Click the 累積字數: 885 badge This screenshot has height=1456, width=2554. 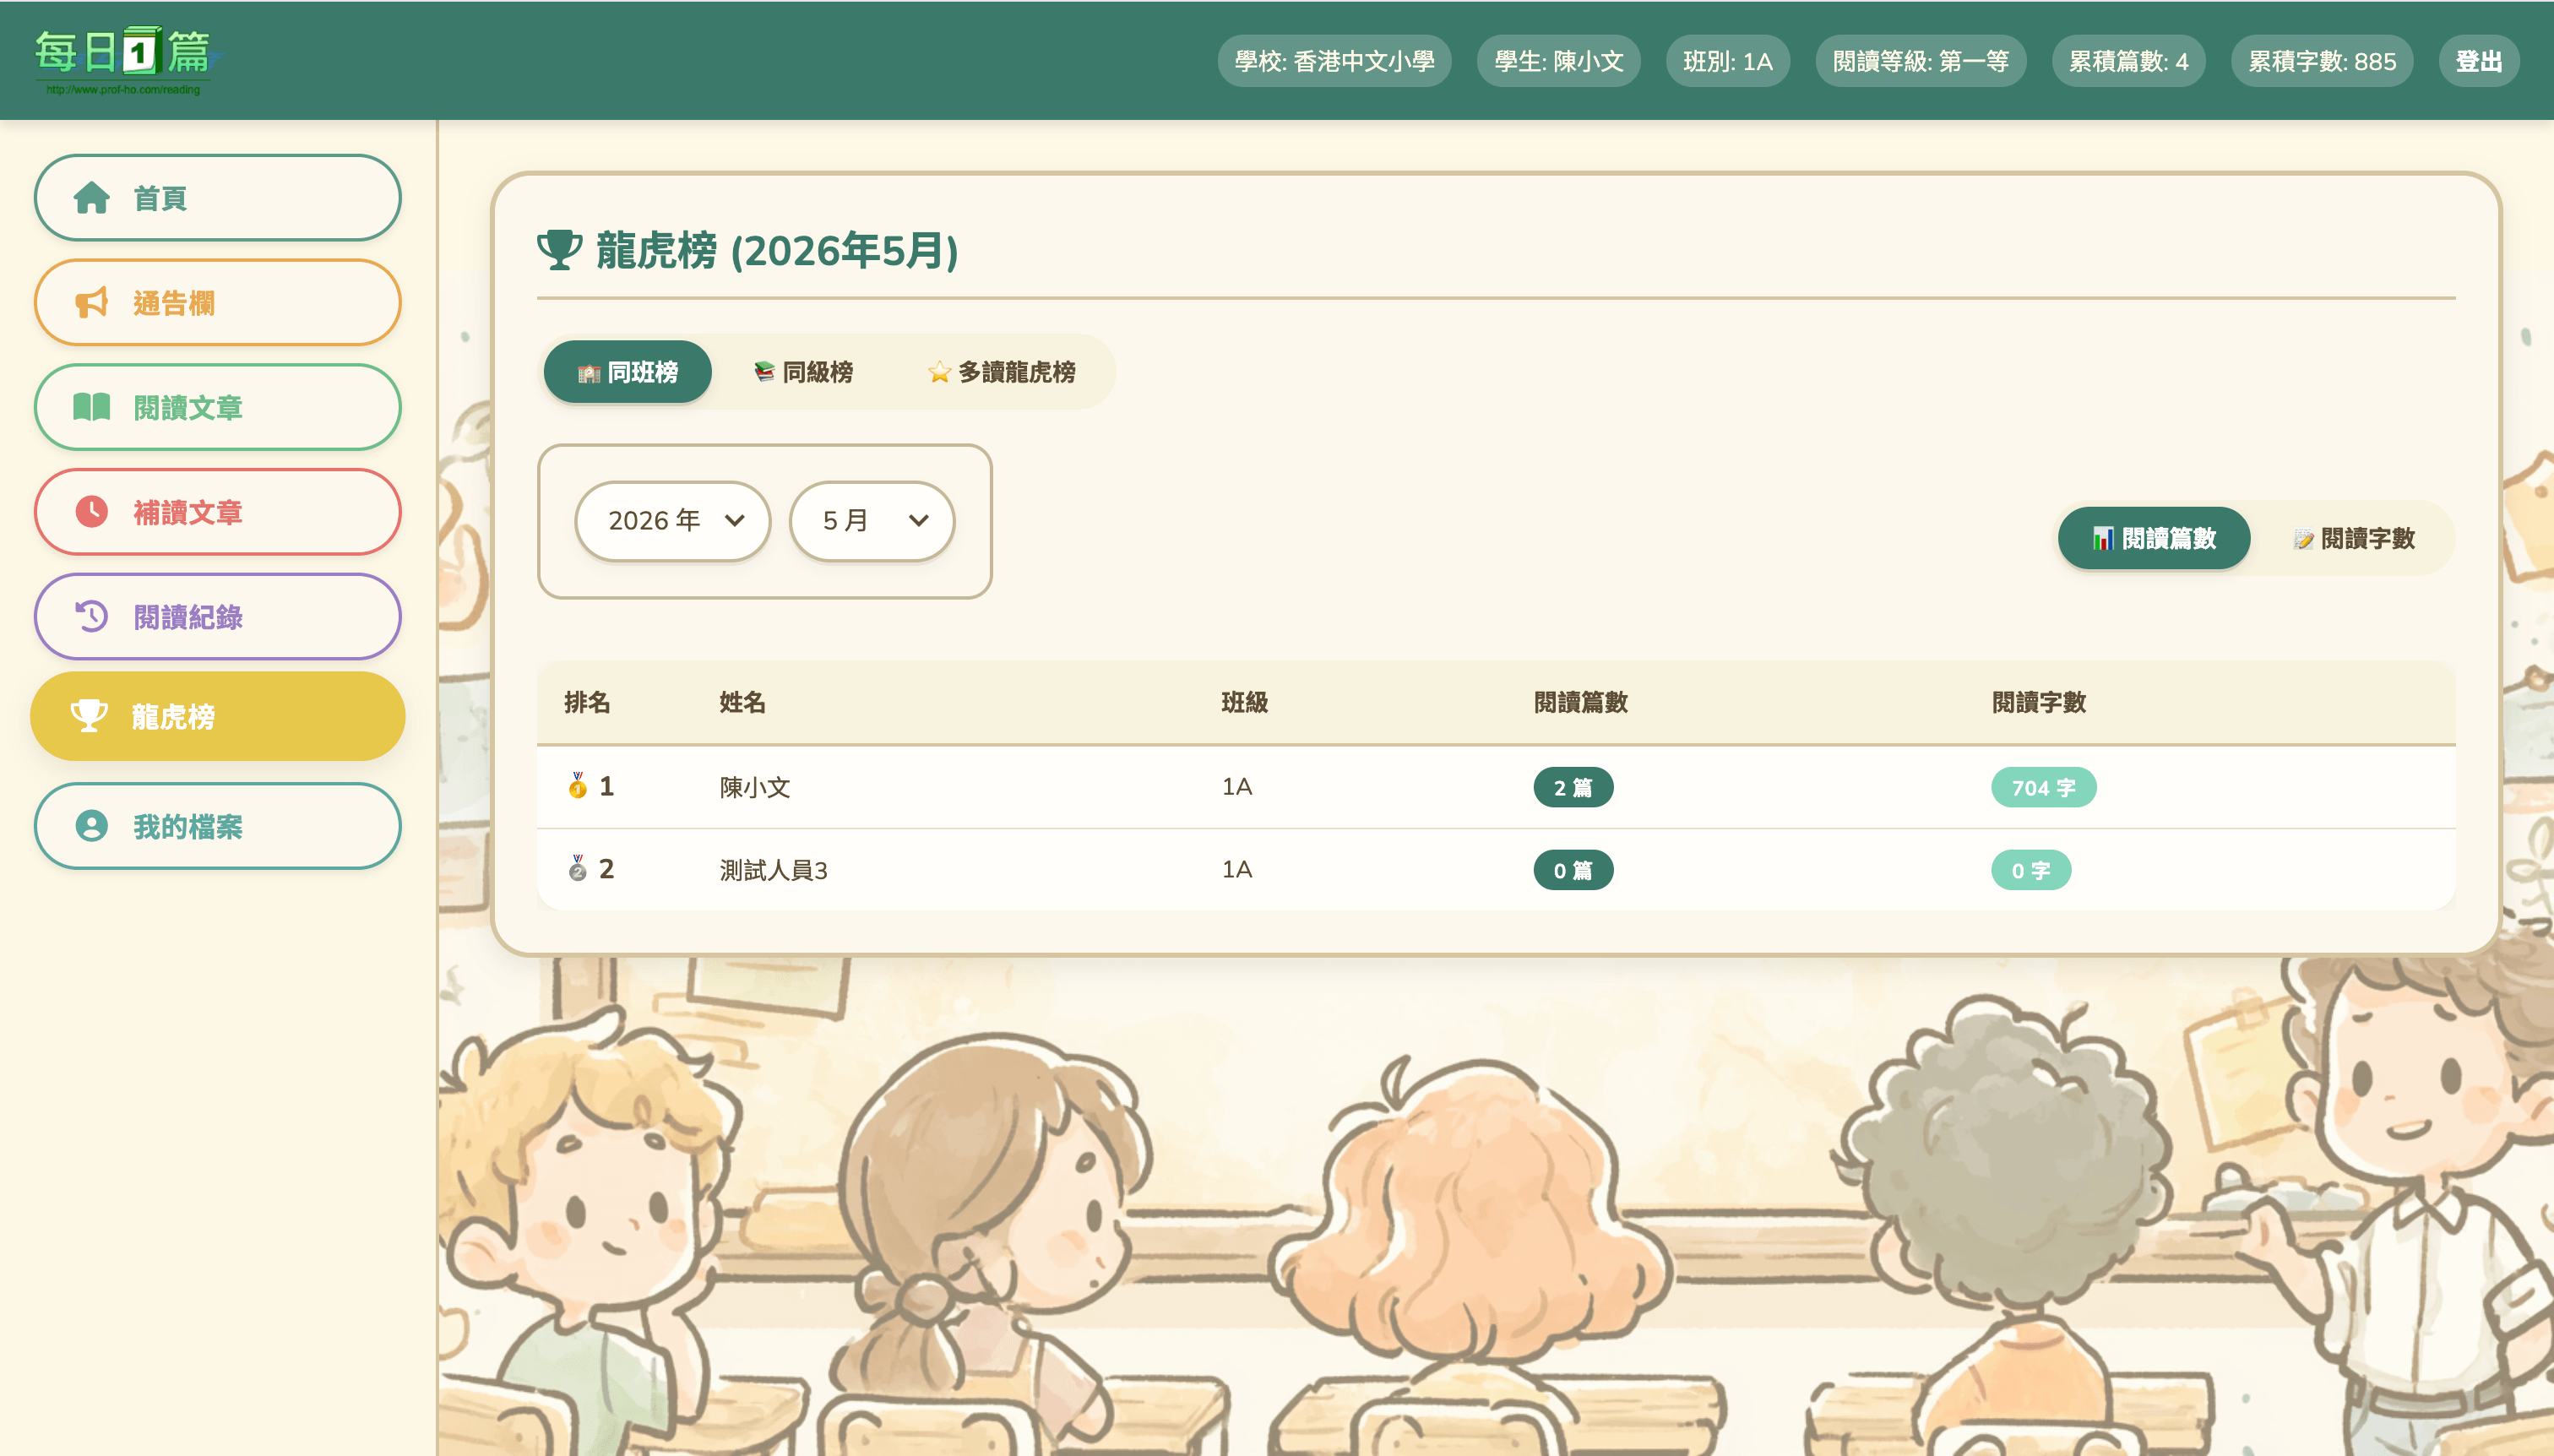coord(2321,62)
